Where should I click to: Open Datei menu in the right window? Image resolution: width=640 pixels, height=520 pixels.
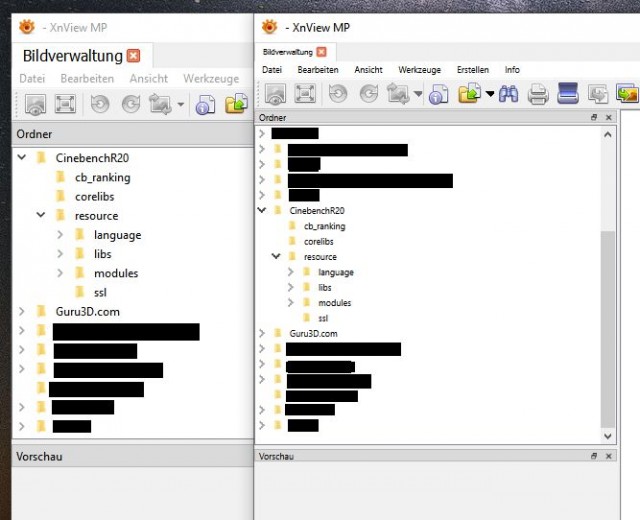(272, 70)
